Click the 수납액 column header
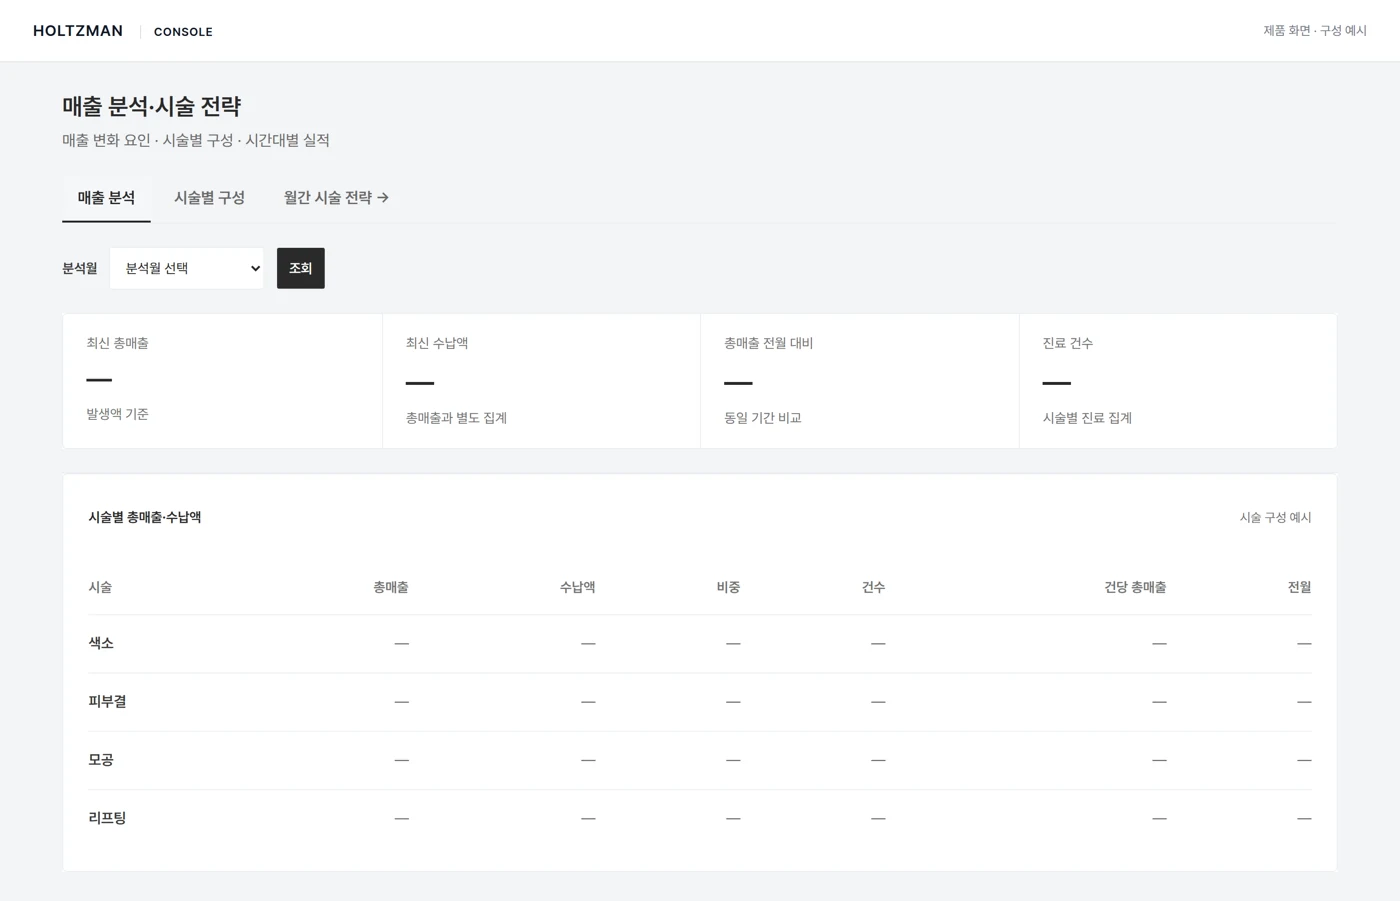This screenshot has height=901, width=1400. click(577, 587)
